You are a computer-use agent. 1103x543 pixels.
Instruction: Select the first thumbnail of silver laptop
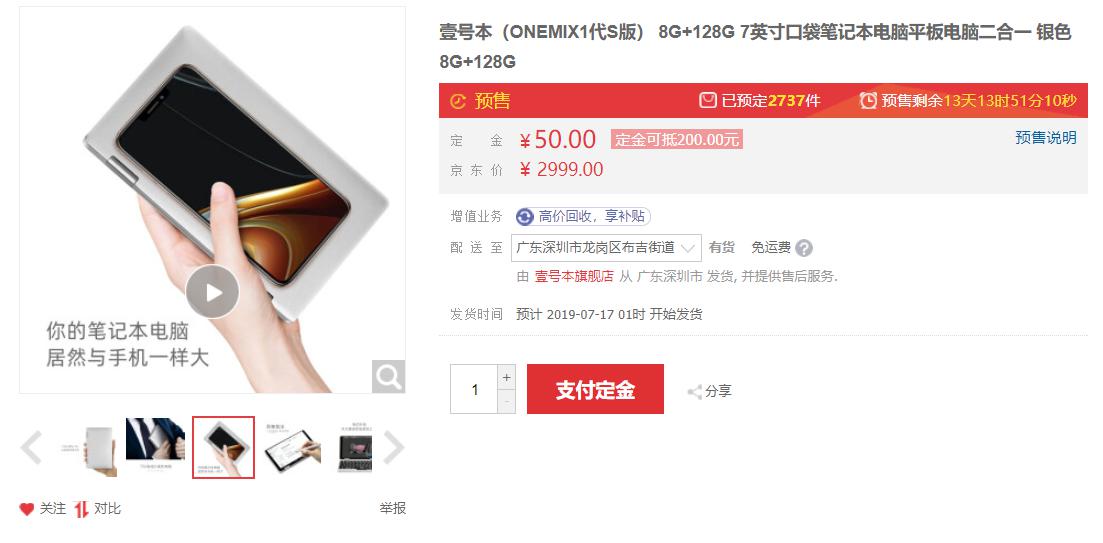pos(88,447)
